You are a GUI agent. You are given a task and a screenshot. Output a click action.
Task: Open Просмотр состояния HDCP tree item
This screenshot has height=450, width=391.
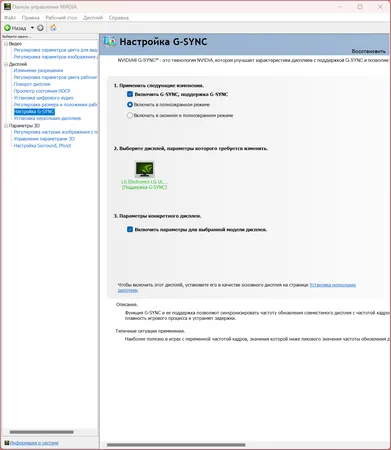click(42, 91)
